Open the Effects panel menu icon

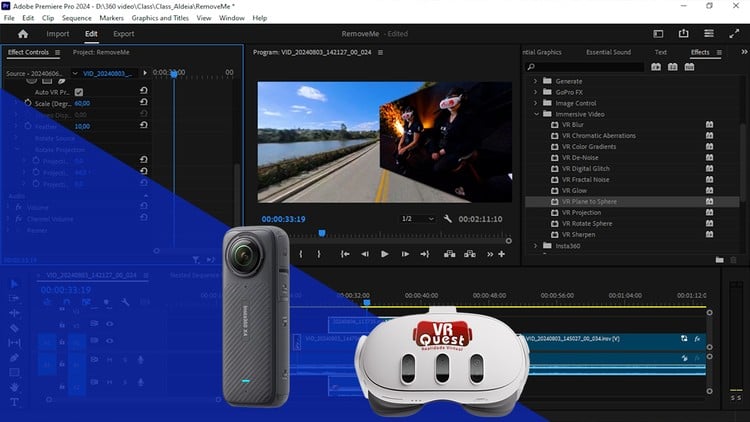click(x=719, y=52)
